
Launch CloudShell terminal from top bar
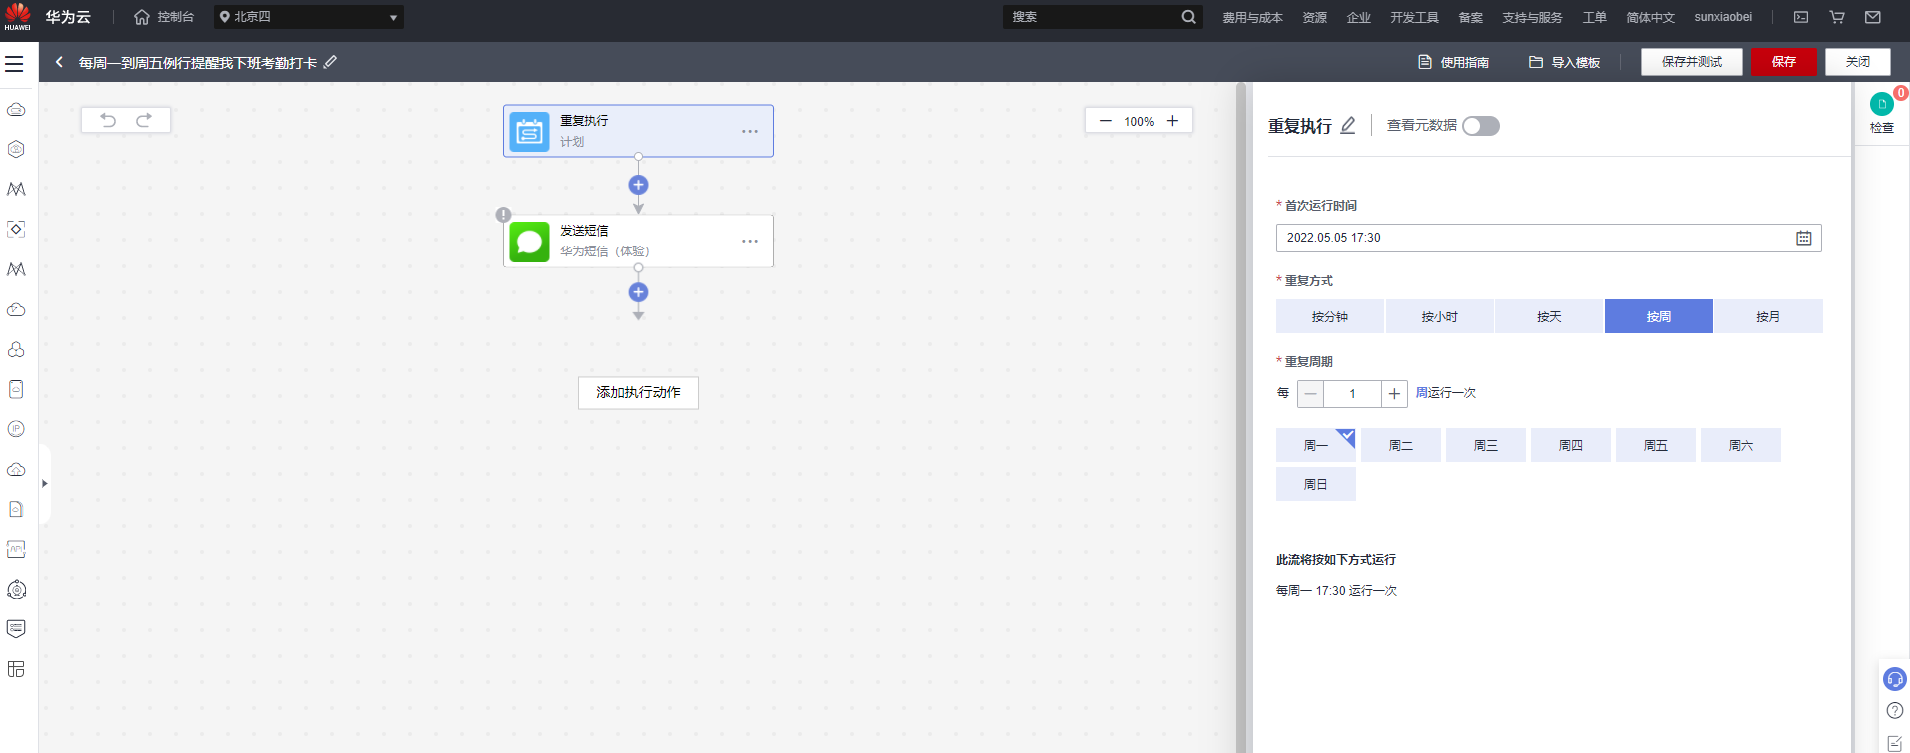pos(1801,17)
